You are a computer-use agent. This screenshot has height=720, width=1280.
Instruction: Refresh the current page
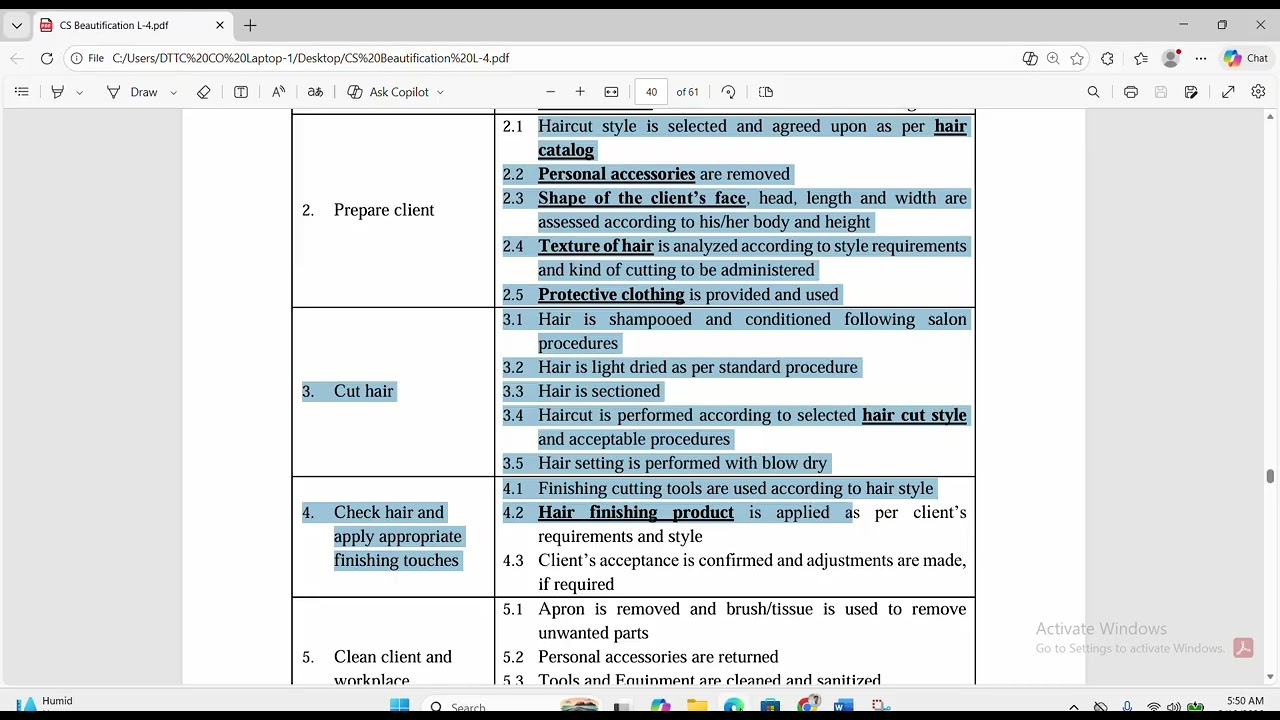[x=46, y=58]
